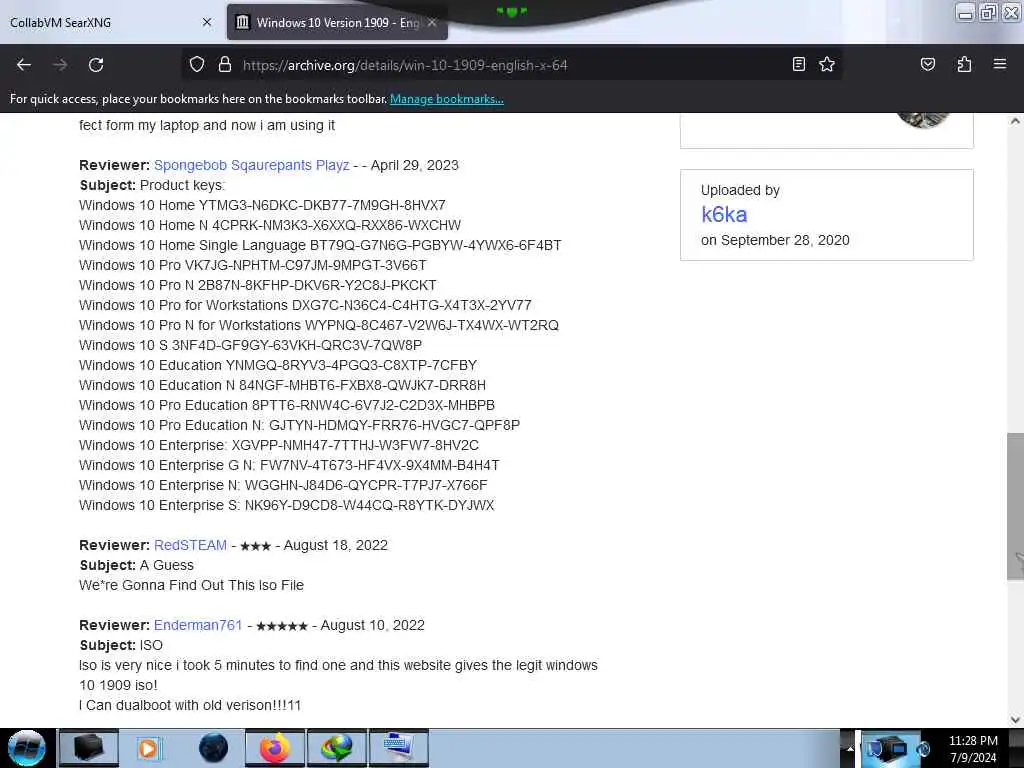Click the Windows 10 Home Single Language key

320,245
